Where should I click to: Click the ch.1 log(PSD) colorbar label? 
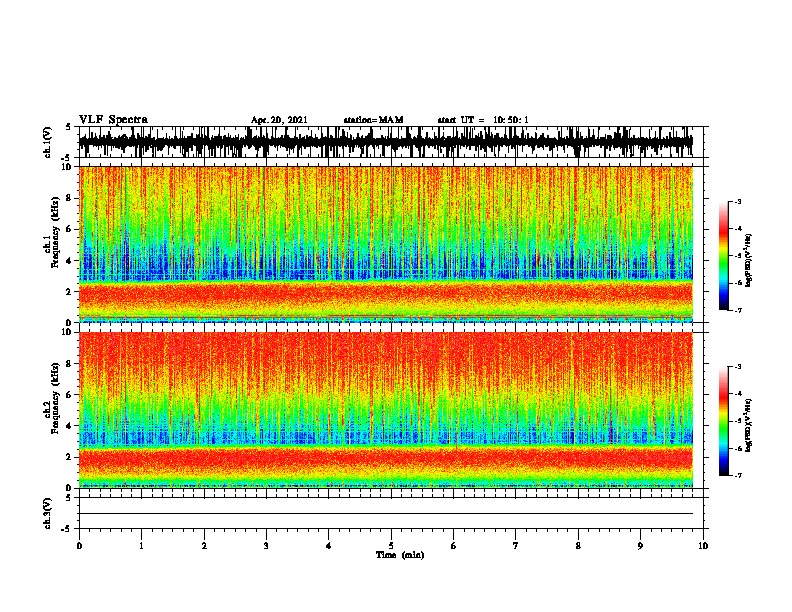click(749, 261)
